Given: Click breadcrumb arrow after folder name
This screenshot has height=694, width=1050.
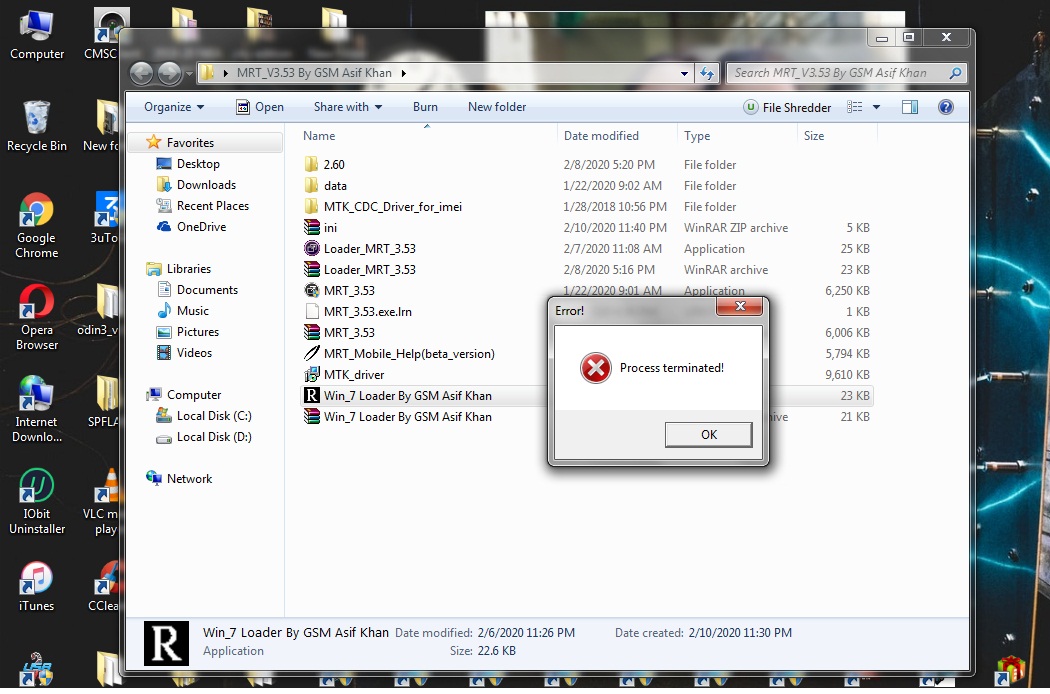Looking at the screenshot, I should click(x=404, y=74).
